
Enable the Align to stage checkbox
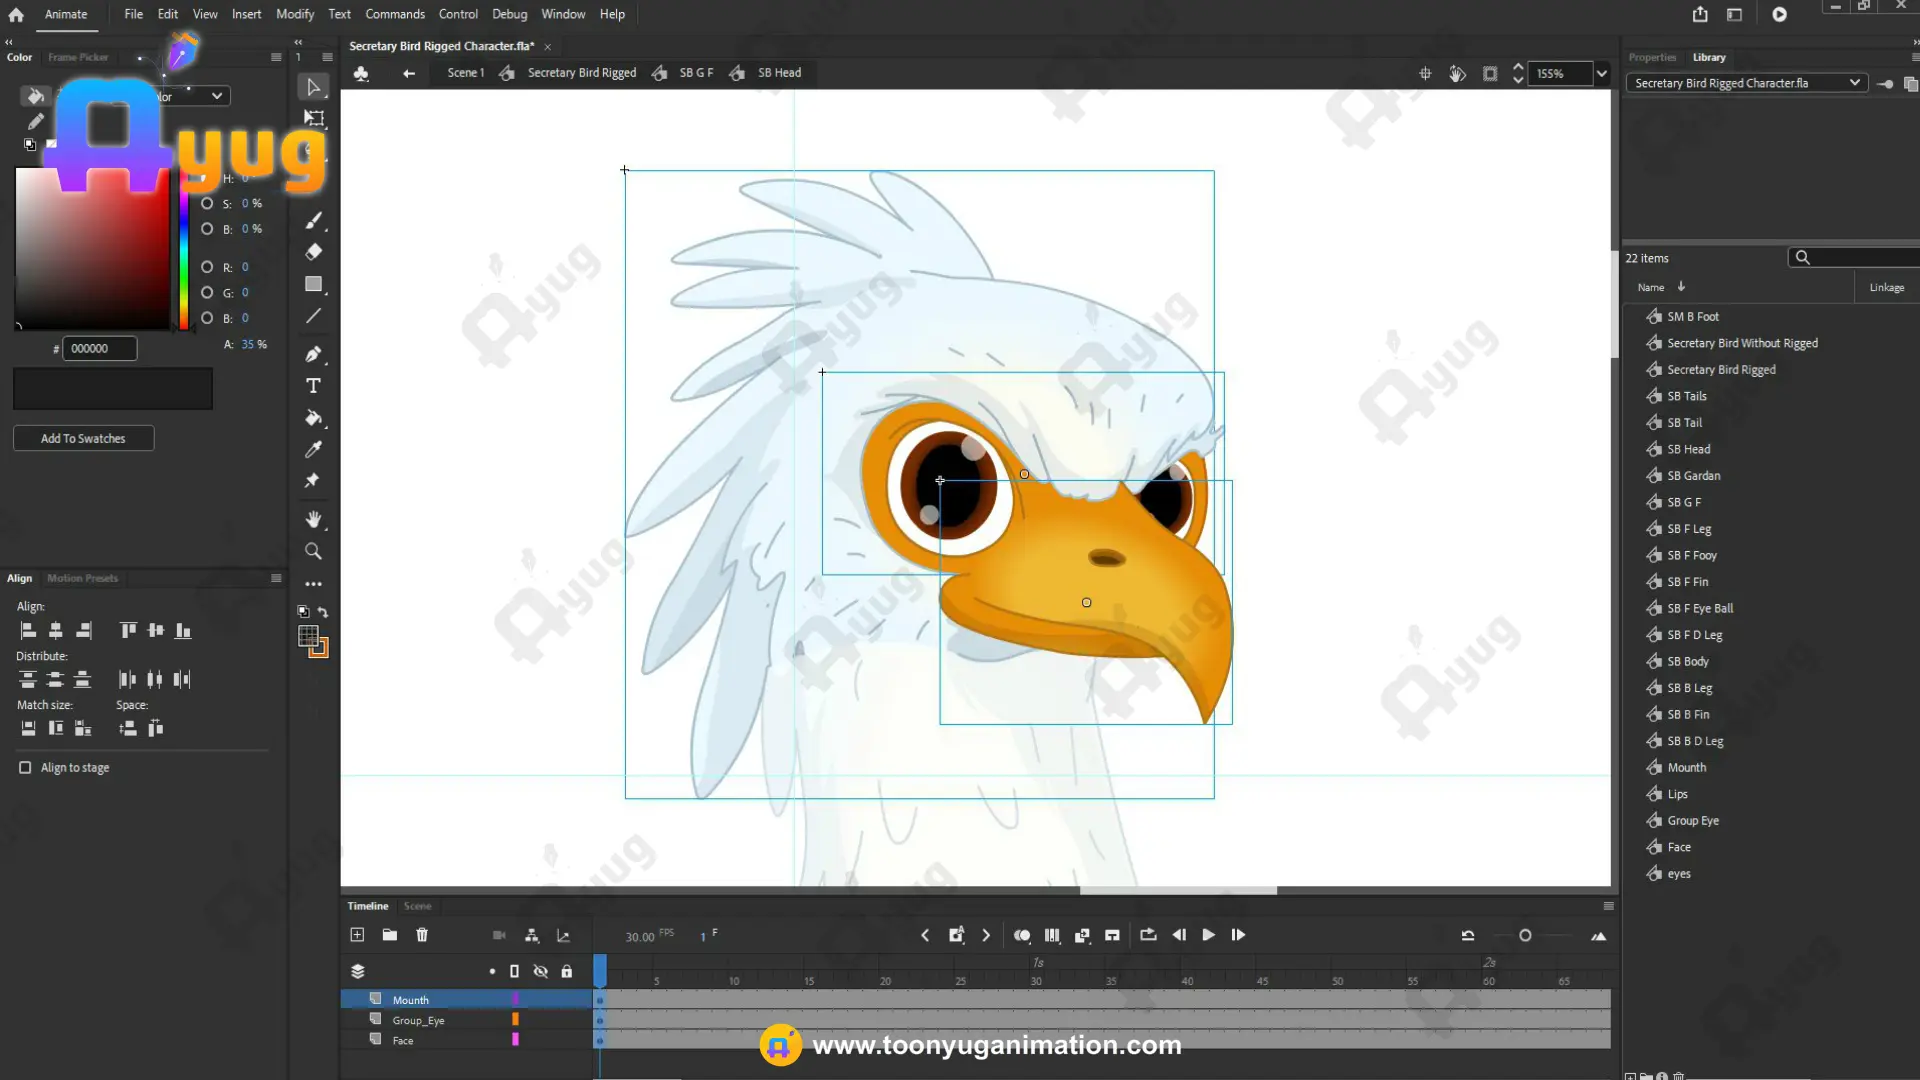point(25,768)
